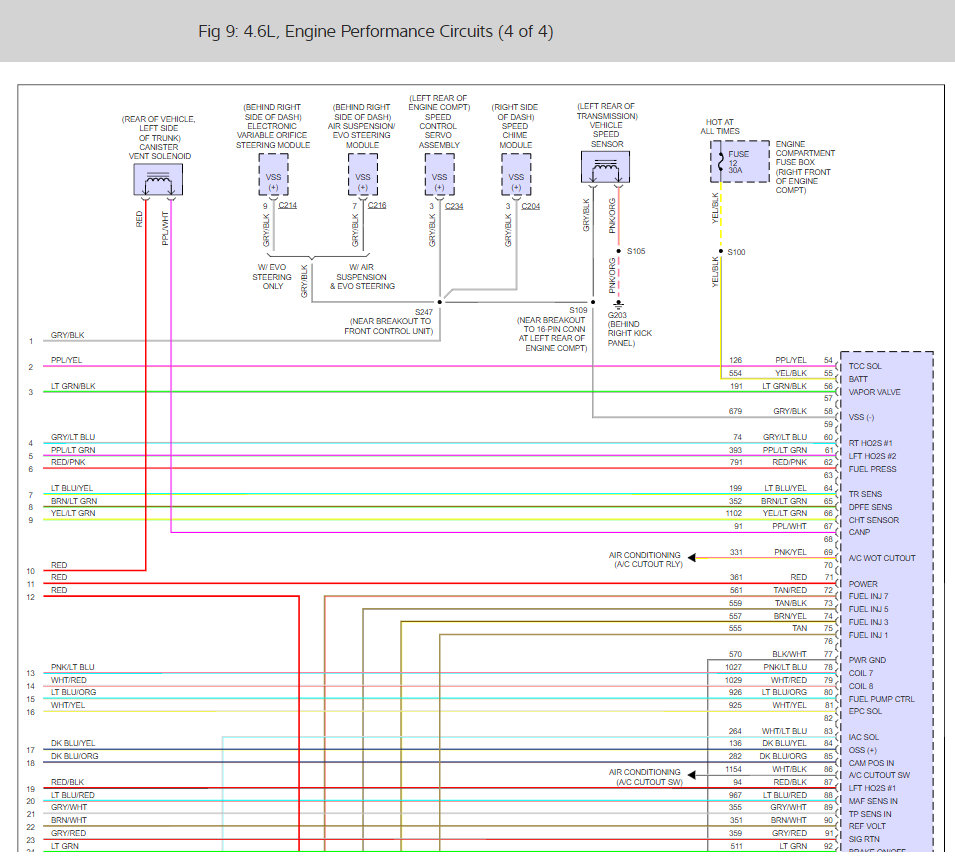Click the VSS box at connector C214

tap(273, 175)
